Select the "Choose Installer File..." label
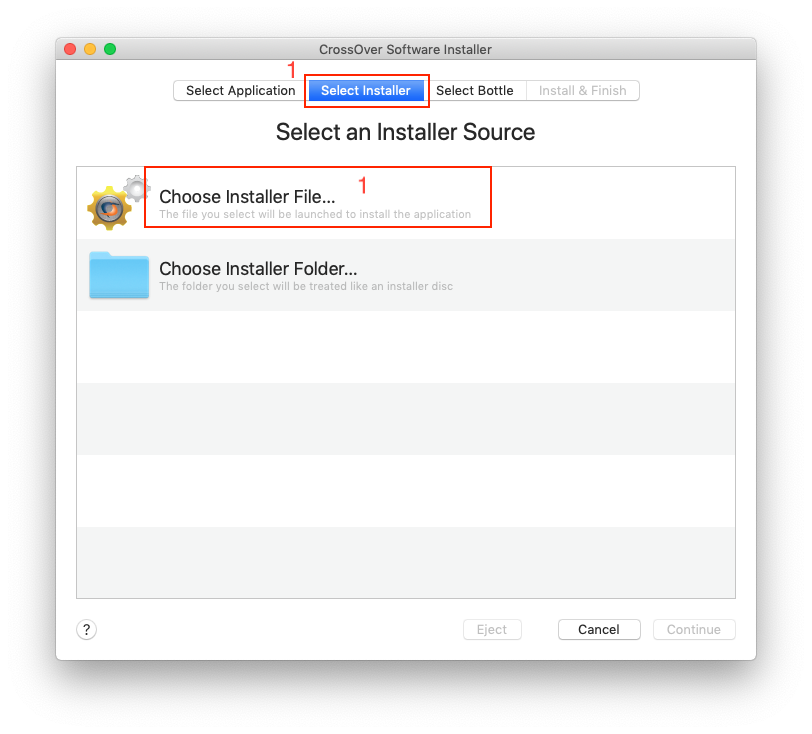Screen dimensions: 812x734 [x=247, y=197]
